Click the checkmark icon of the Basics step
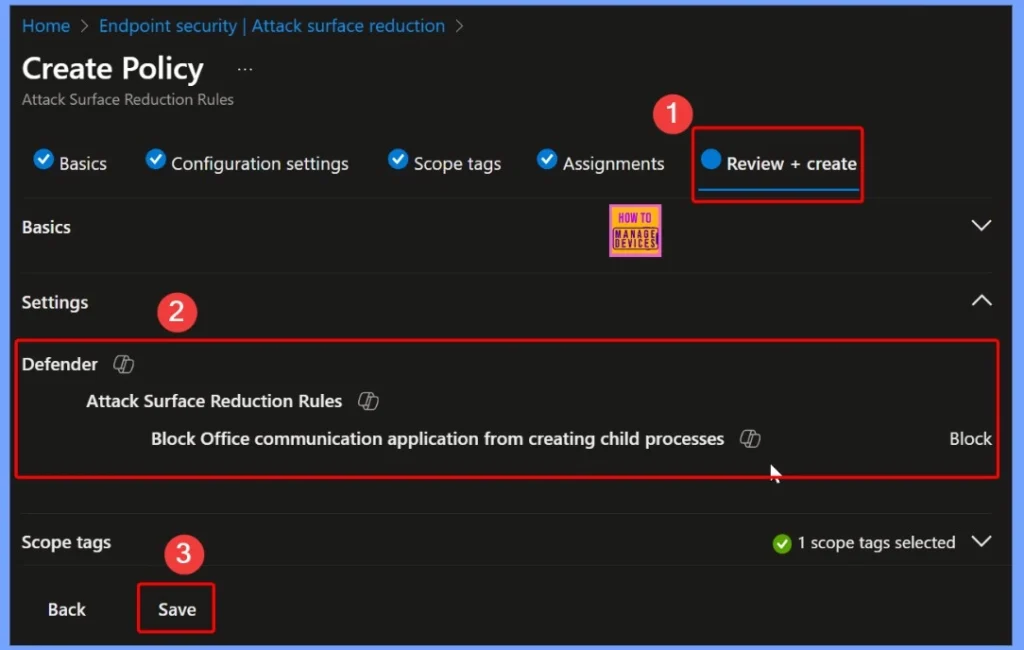This screenshot has height=650, width=1024. point(43,160)
